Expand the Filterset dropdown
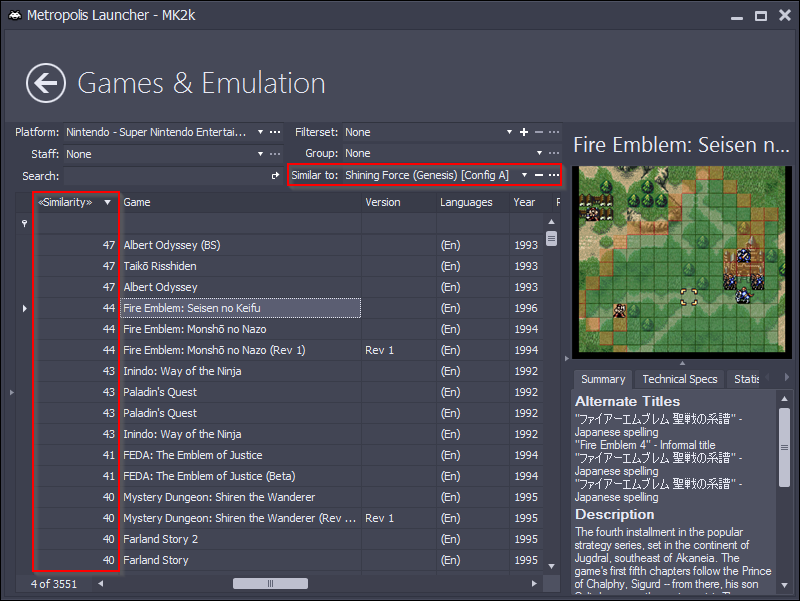 click(x=509, y=132)
